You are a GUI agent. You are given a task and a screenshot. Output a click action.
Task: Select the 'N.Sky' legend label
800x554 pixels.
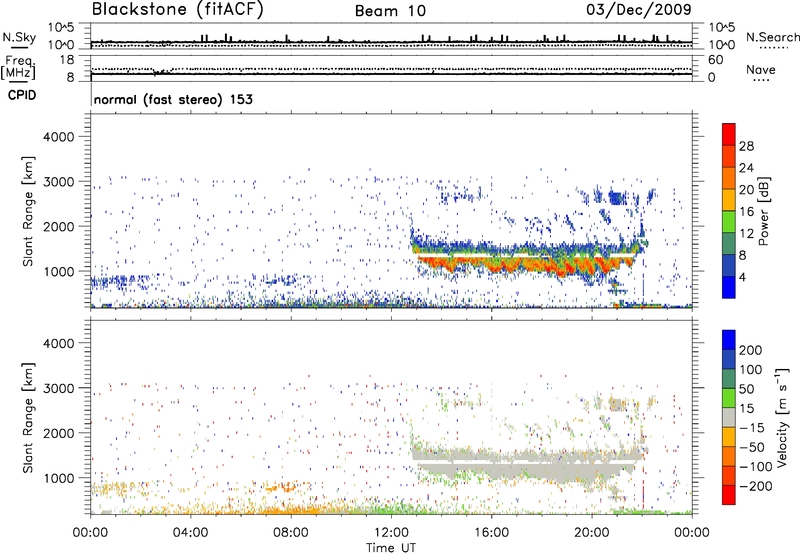coord(19,37)
